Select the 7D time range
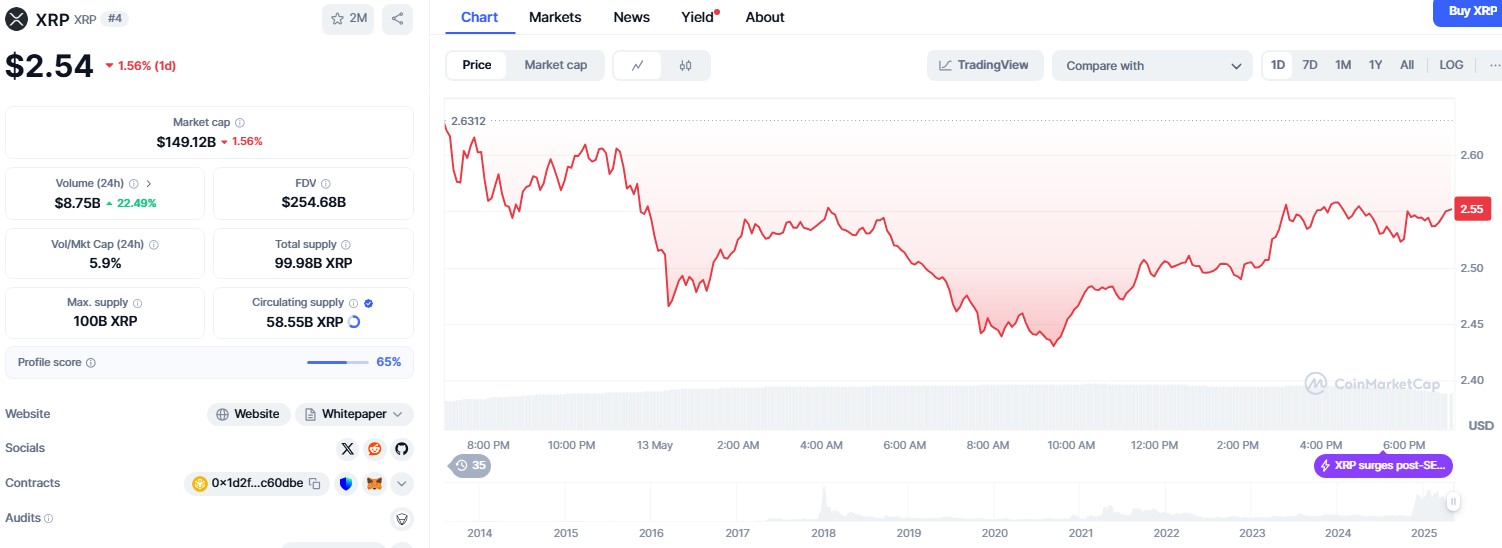 1309,65
